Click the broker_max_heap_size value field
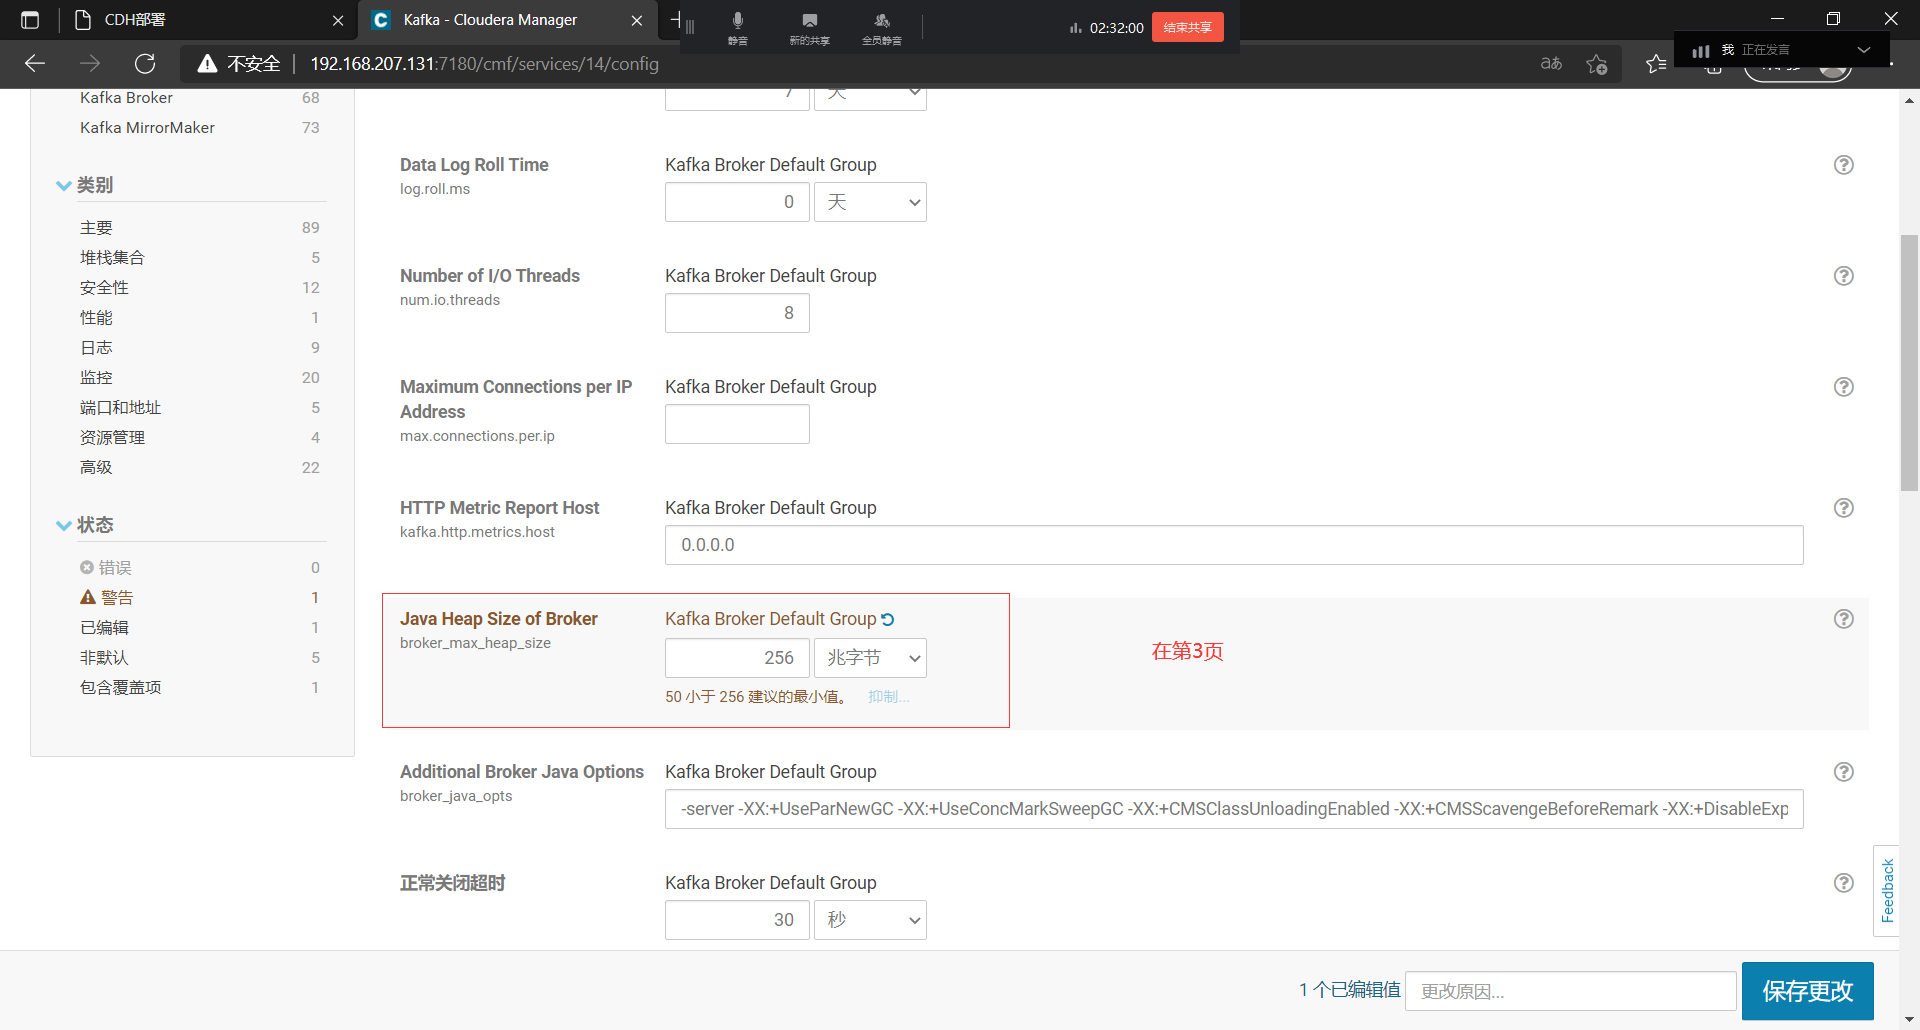 (737, 658)
